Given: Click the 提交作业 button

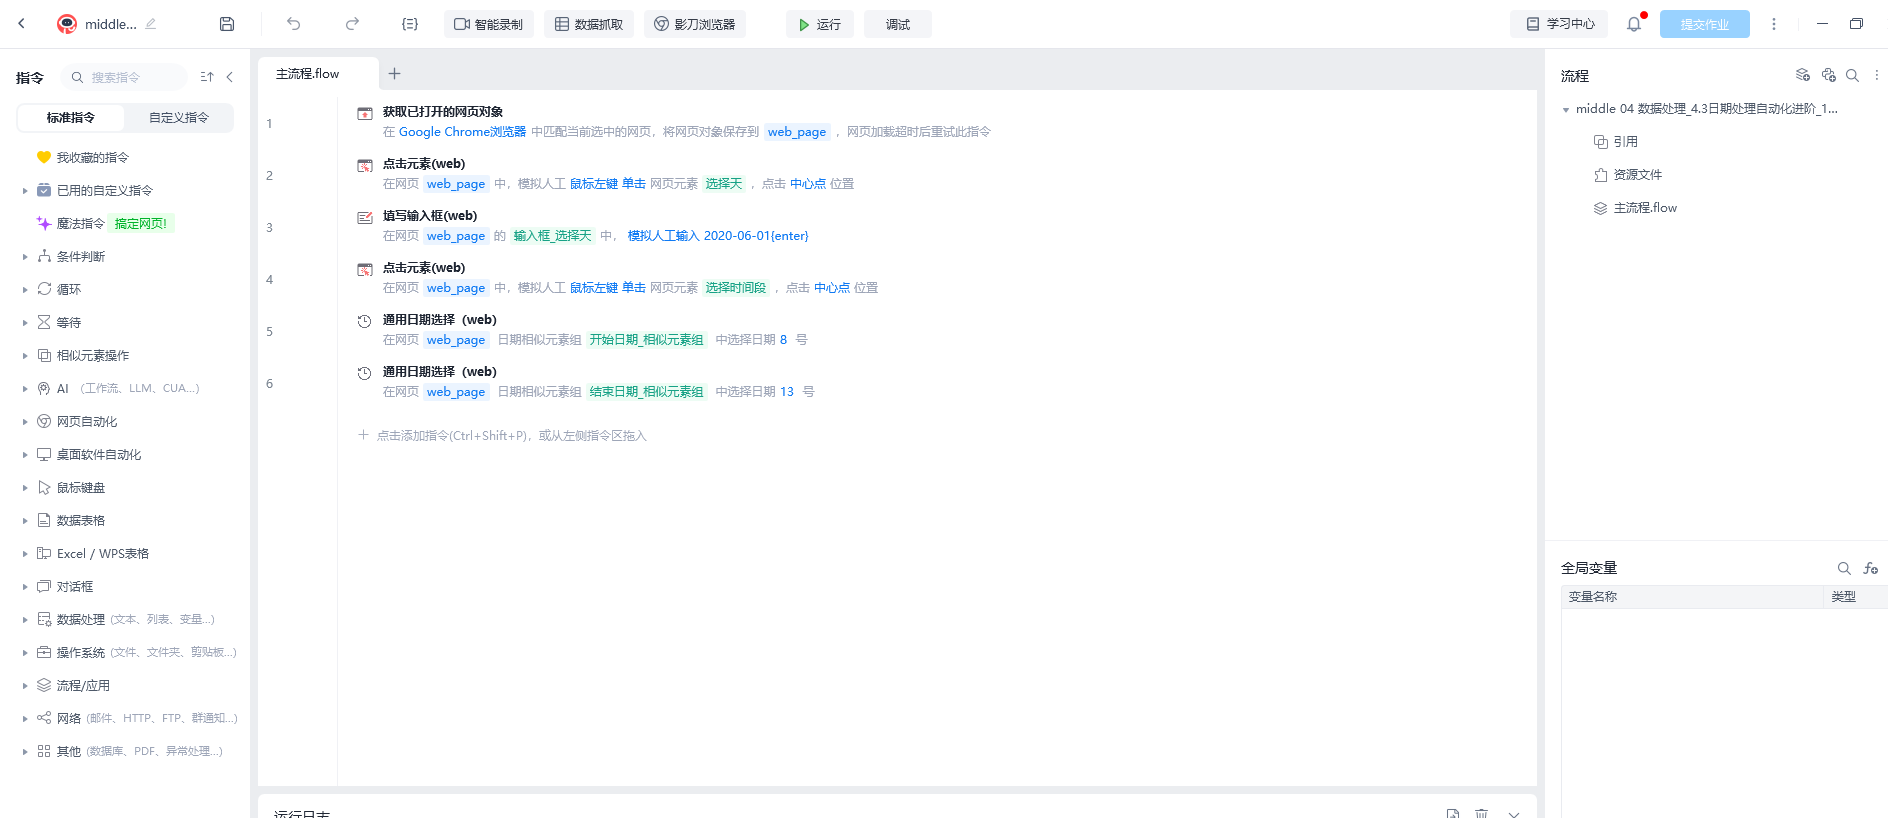Looking at the screenshot, I should pos(1705,24).
